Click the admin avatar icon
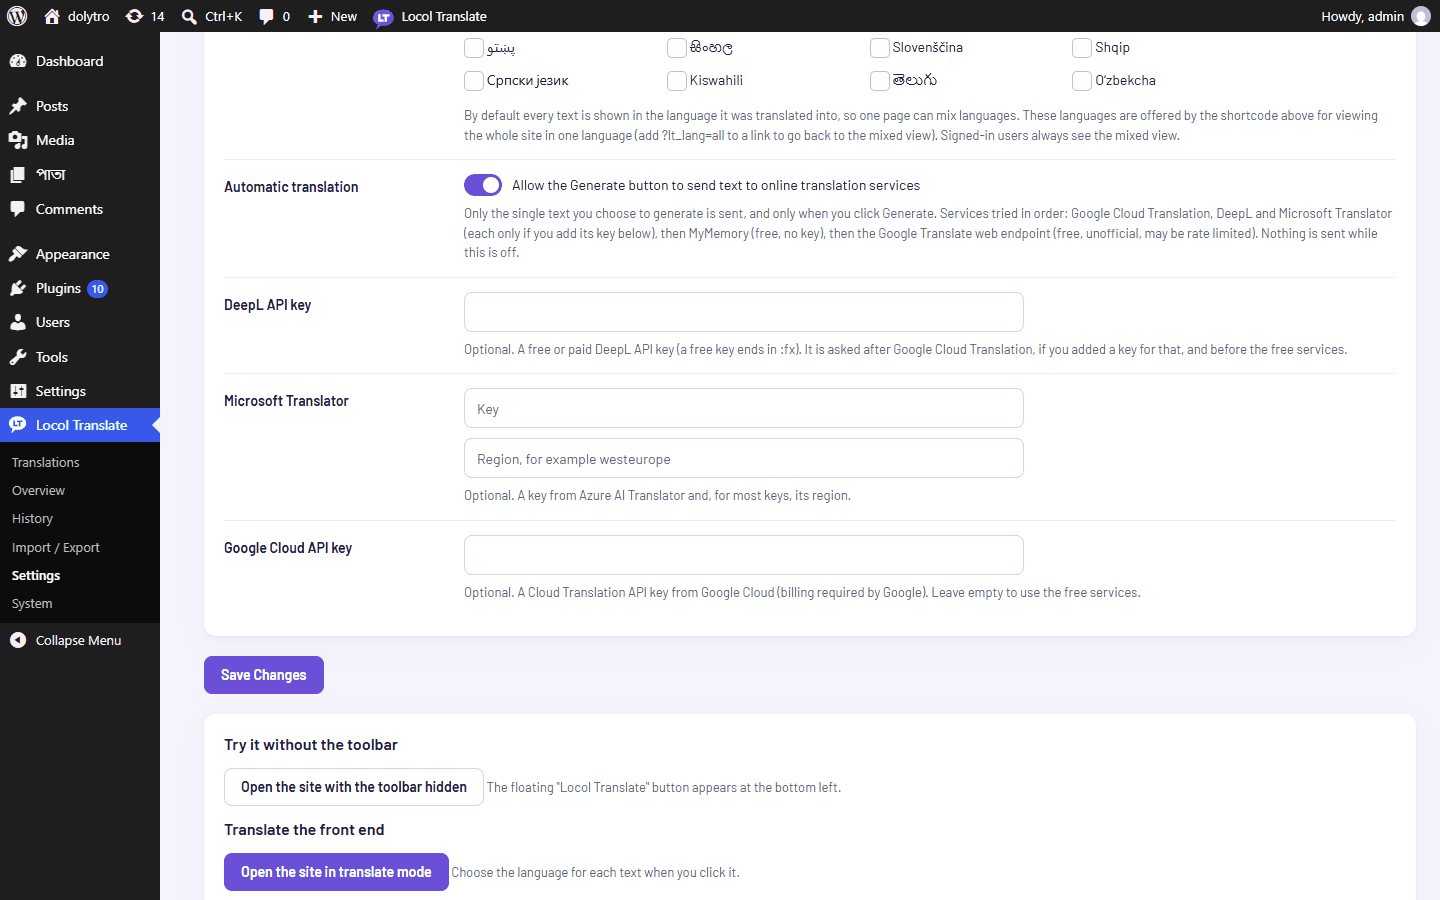Viewport: 1440px width, 900px height. [x=1420, y=16]
